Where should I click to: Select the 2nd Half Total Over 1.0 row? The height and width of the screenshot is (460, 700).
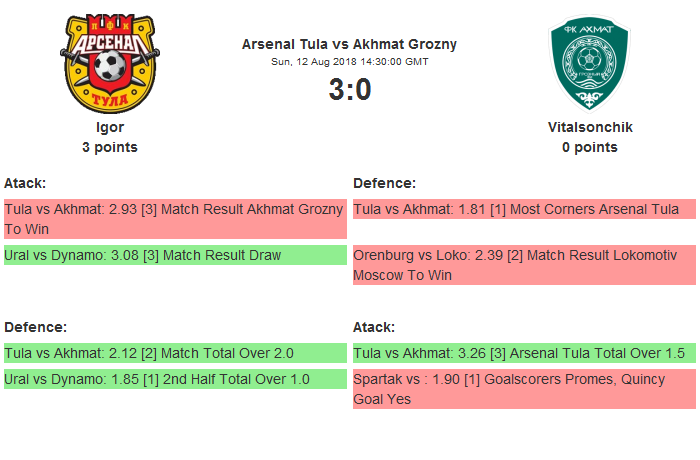click(174, 380)
